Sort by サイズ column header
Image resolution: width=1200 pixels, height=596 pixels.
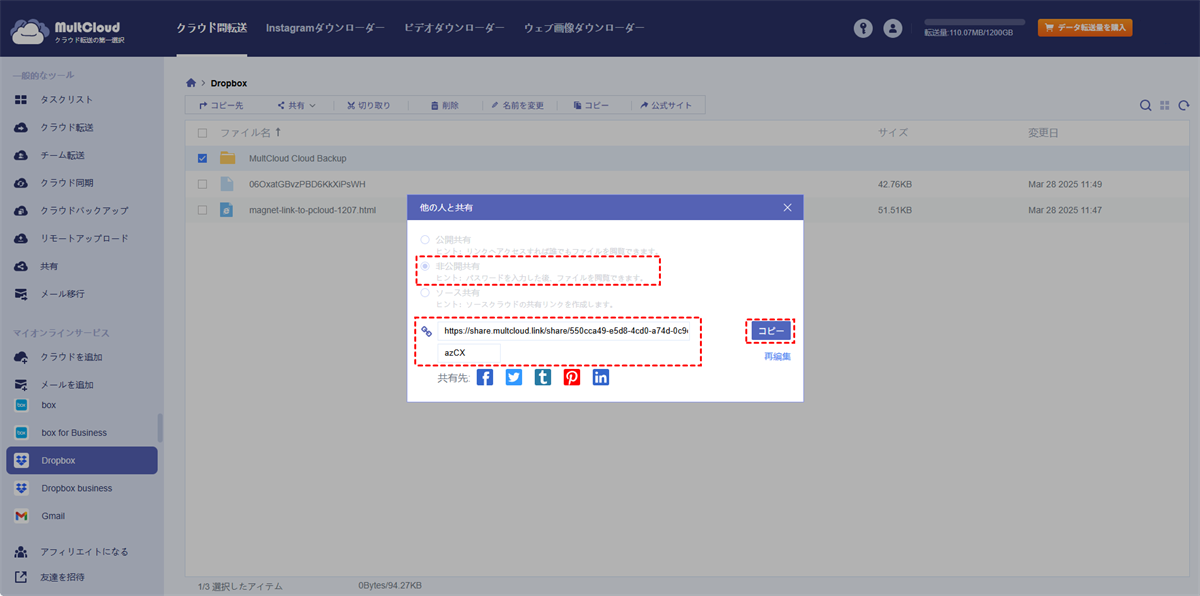point(892,132)
